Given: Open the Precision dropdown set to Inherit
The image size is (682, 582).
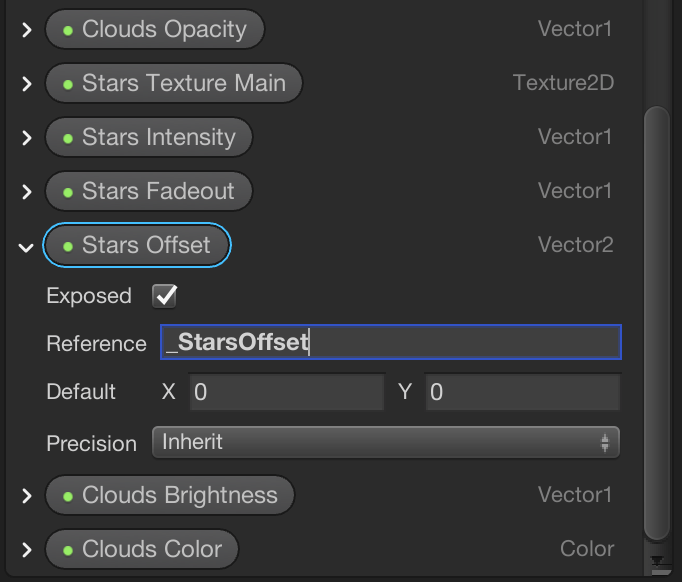Looking at the screenshot, I should click(385, 442).
